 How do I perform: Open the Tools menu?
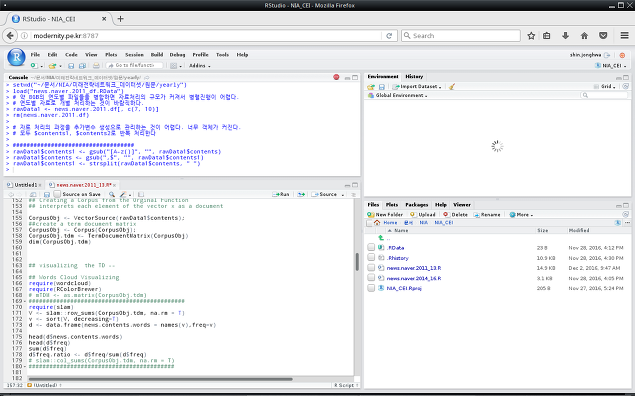coord(222,55)
